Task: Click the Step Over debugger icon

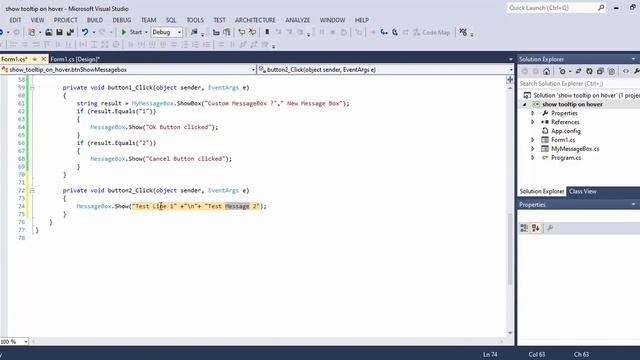Action: click(x=395, y=32)
